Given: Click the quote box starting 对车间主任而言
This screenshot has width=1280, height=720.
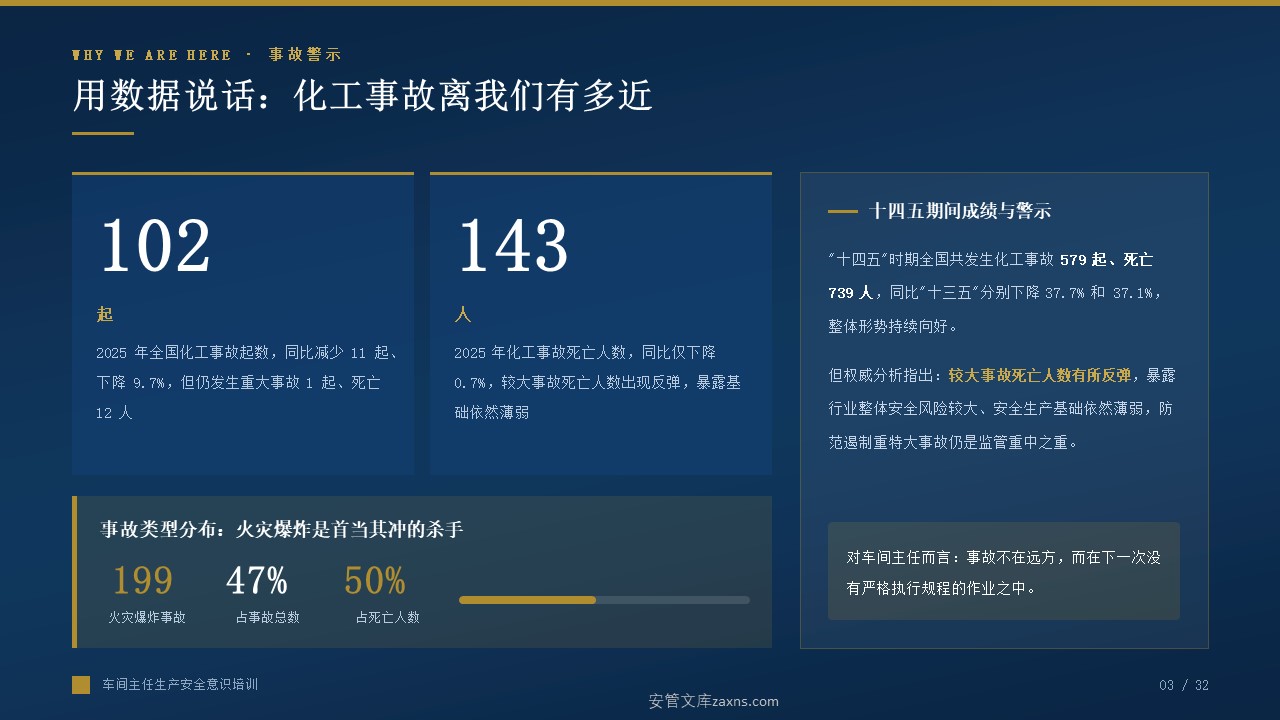Looking at the screenshot, I should pos(1004,571).
